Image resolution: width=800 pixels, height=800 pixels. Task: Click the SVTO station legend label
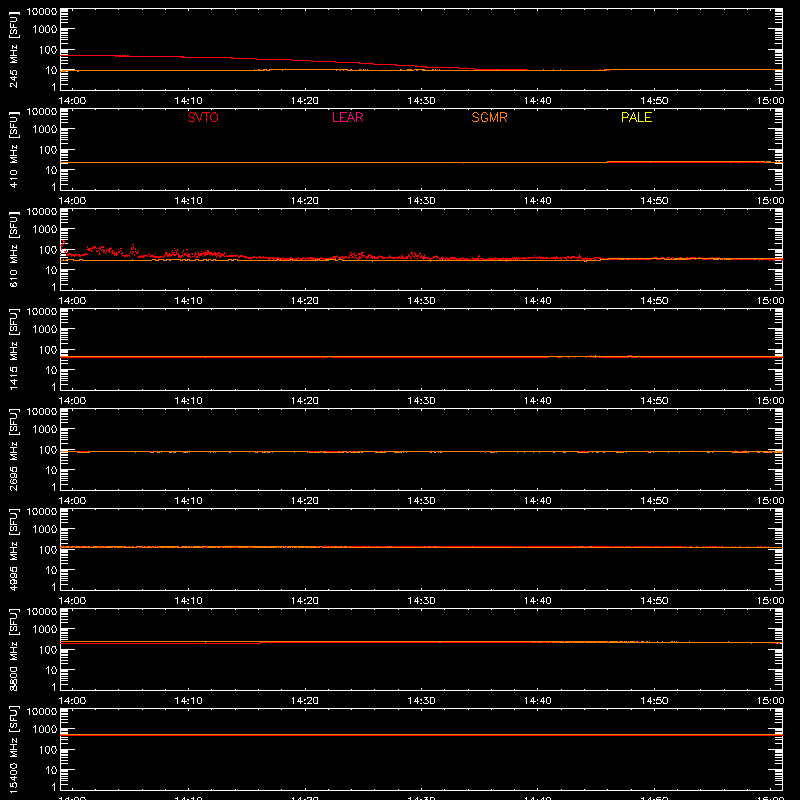tap(203, 117)
